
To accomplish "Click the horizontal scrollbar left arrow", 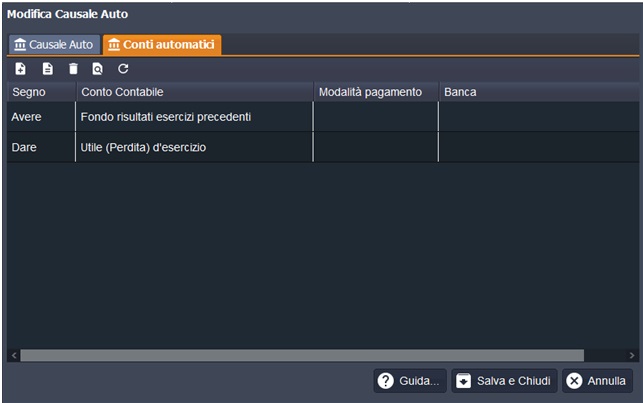I will coord(14,355).
